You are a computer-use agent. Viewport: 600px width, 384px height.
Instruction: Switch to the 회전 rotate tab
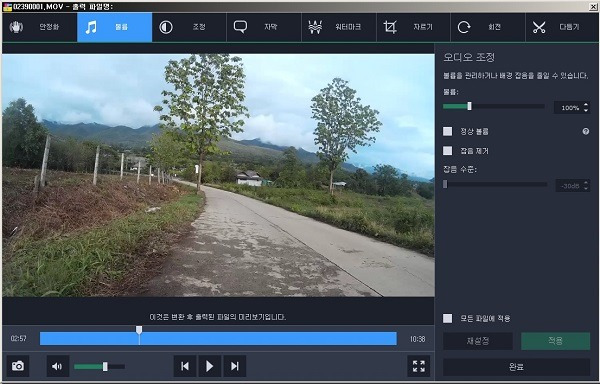click(x=488, y=27)
